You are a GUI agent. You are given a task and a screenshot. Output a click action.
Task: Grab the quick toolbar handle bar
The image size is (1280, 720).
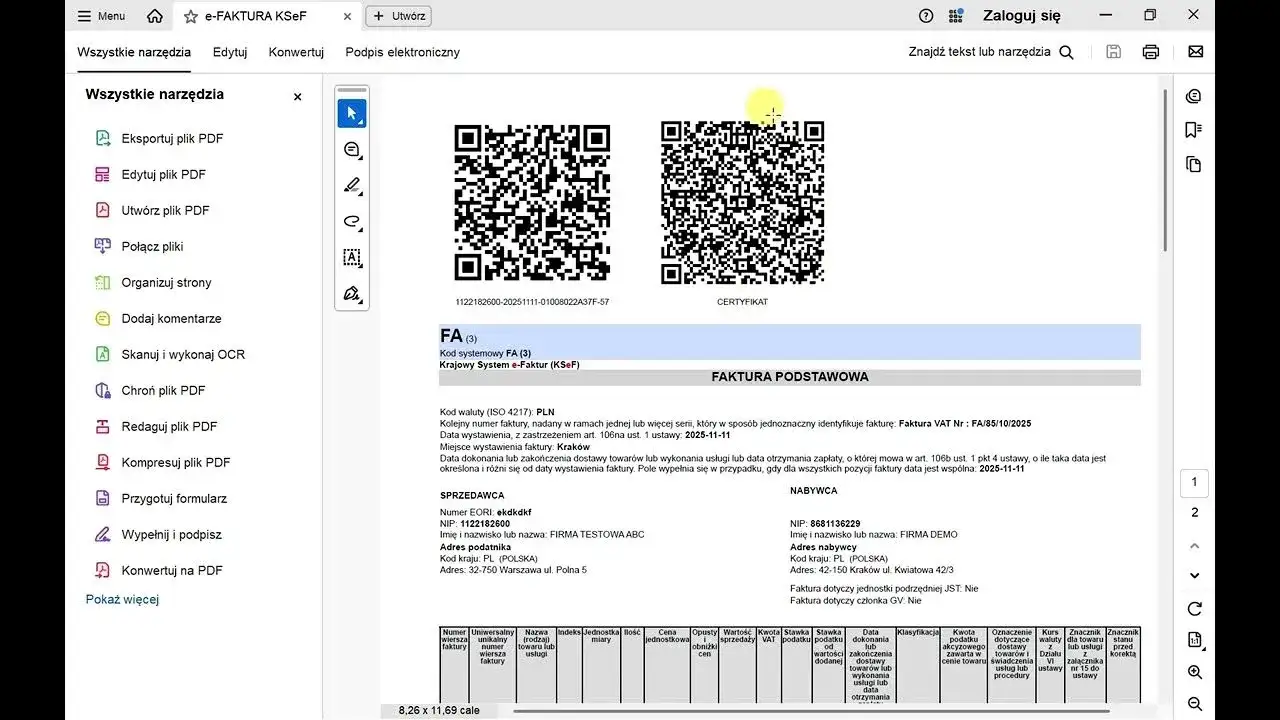(x=352, y=90)
